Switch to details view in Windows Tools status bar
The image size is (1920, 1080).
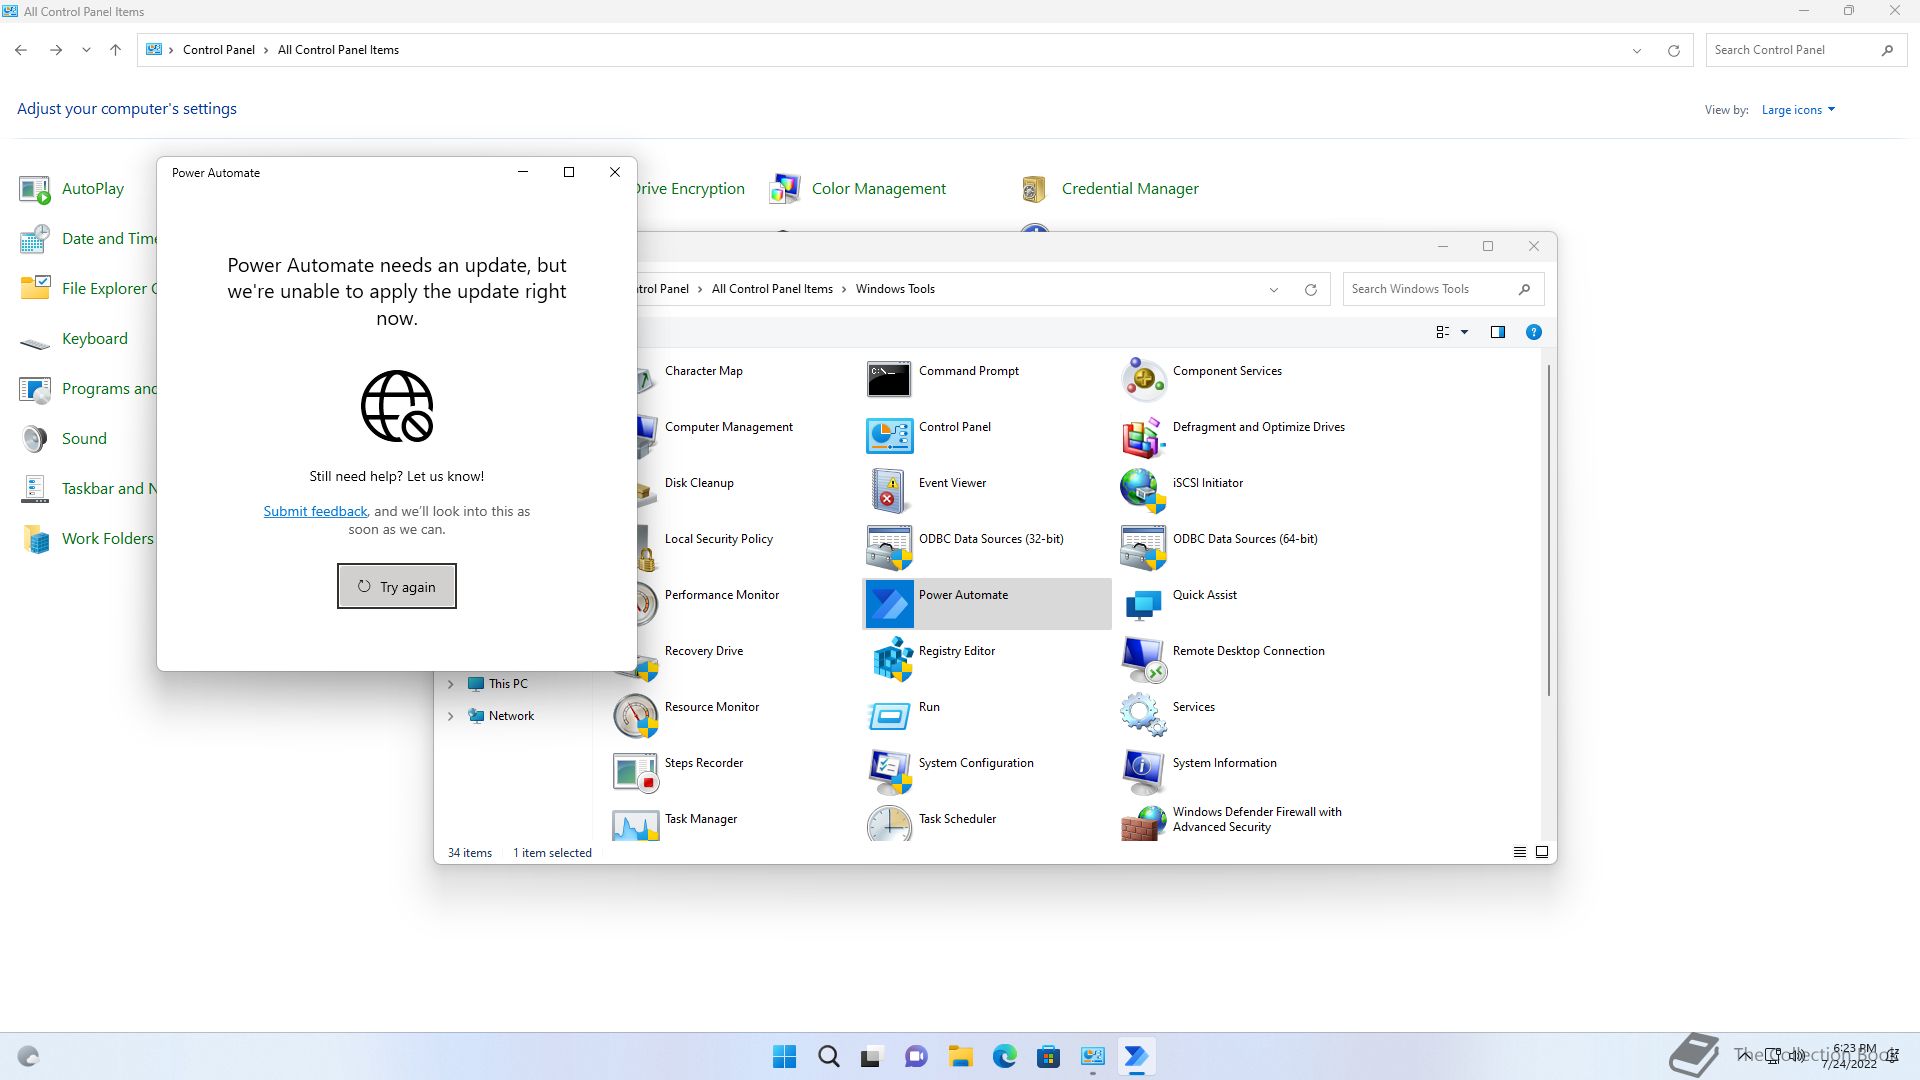click(1519, 852)
